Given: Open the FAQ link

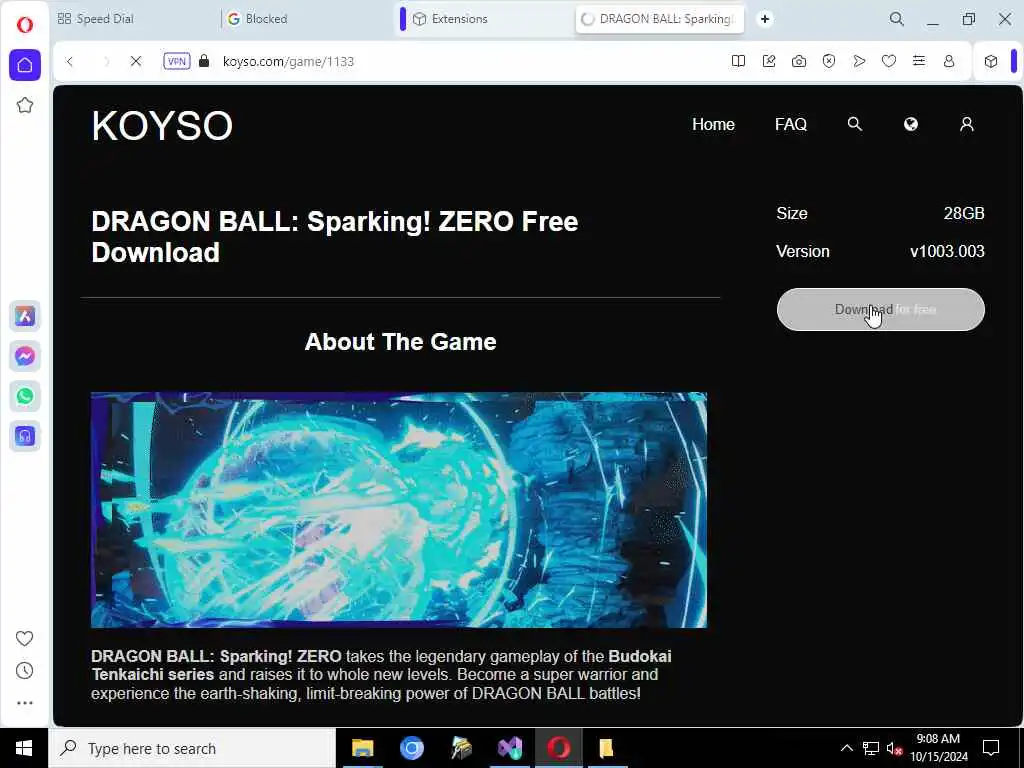Looking at the screenshot, I should pyautogui.click(x=791, y=124).
